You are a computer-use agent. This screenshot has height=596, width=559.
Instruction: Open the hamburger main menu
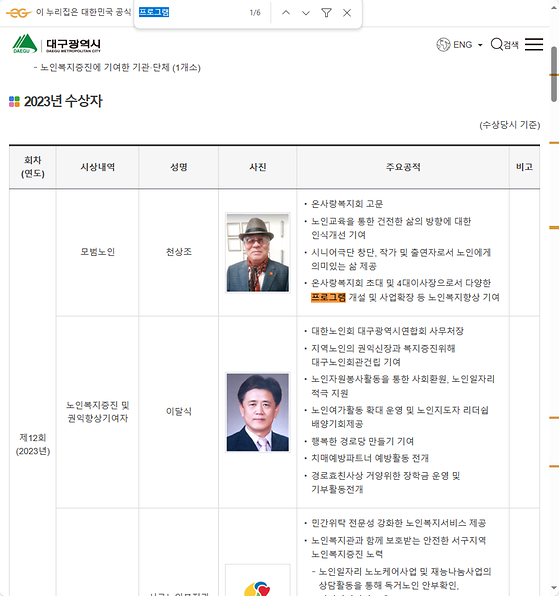(x=534, y=44)
